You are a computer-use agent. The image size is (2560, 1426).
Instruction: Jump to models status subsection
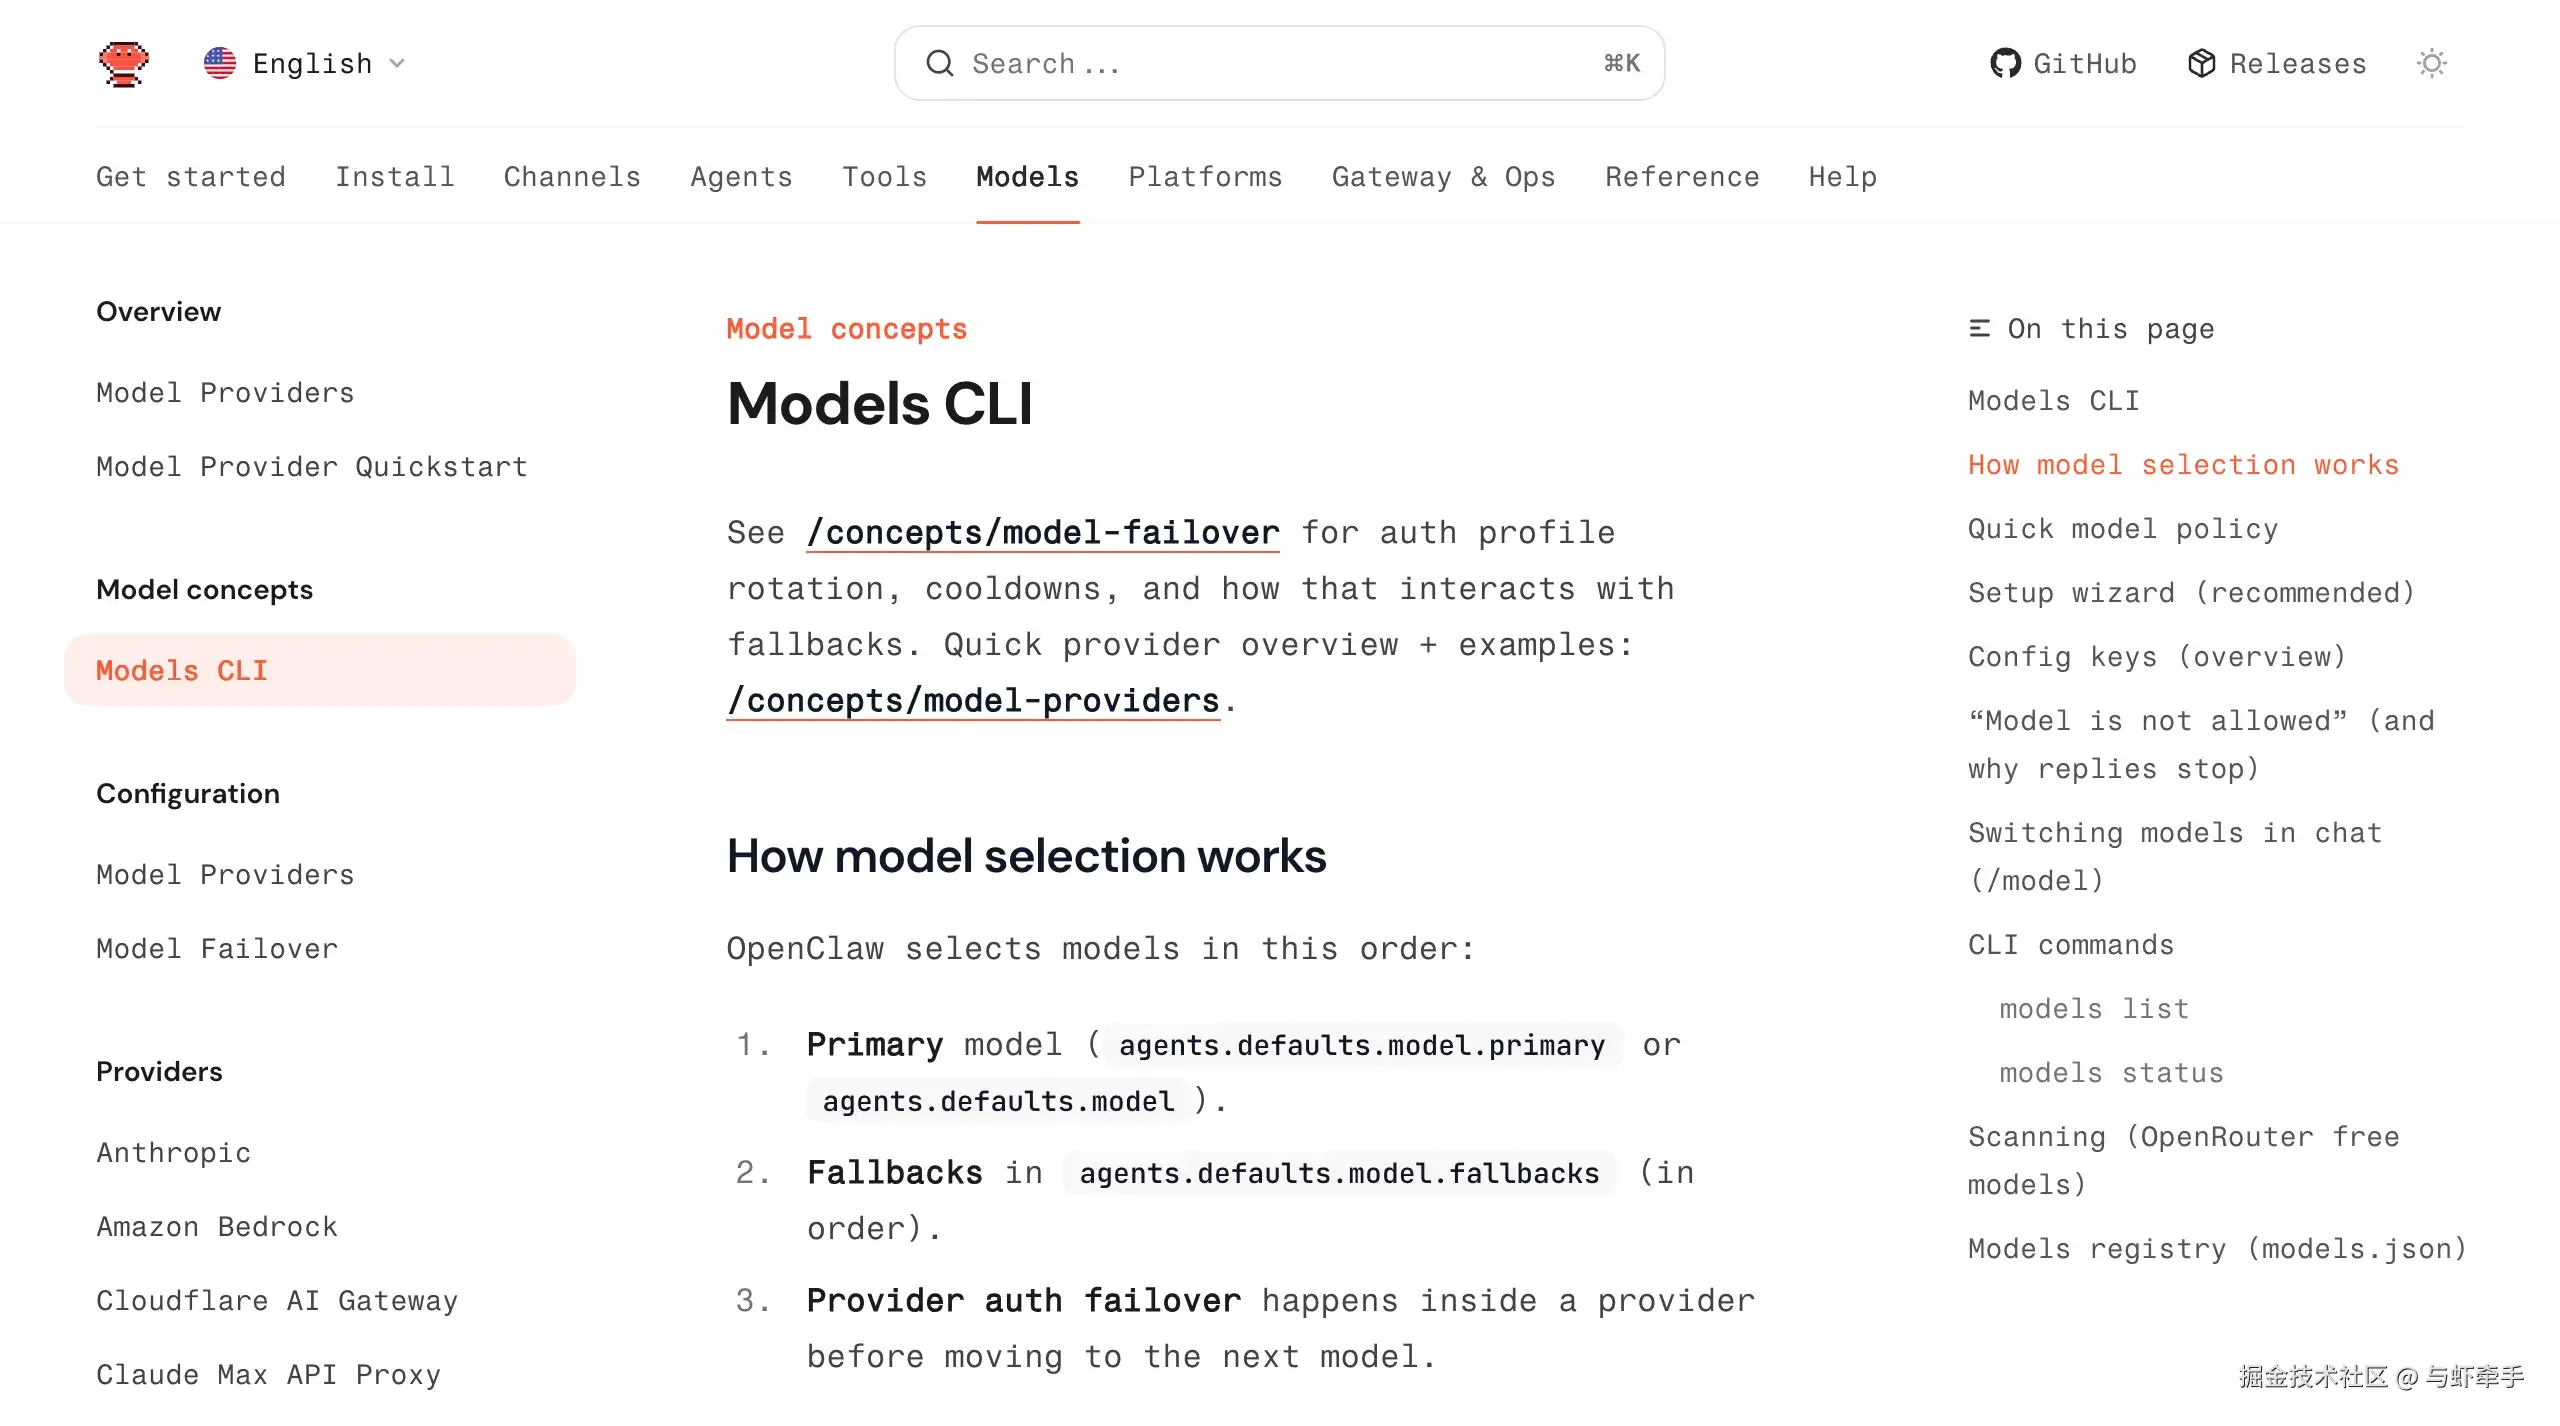click(2111, 1073)
